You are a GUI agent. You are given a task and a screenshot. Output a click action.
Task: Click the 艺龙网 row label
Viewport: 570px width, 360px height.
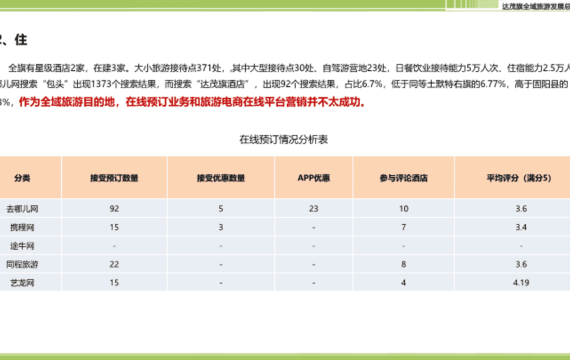click(22, 283)
